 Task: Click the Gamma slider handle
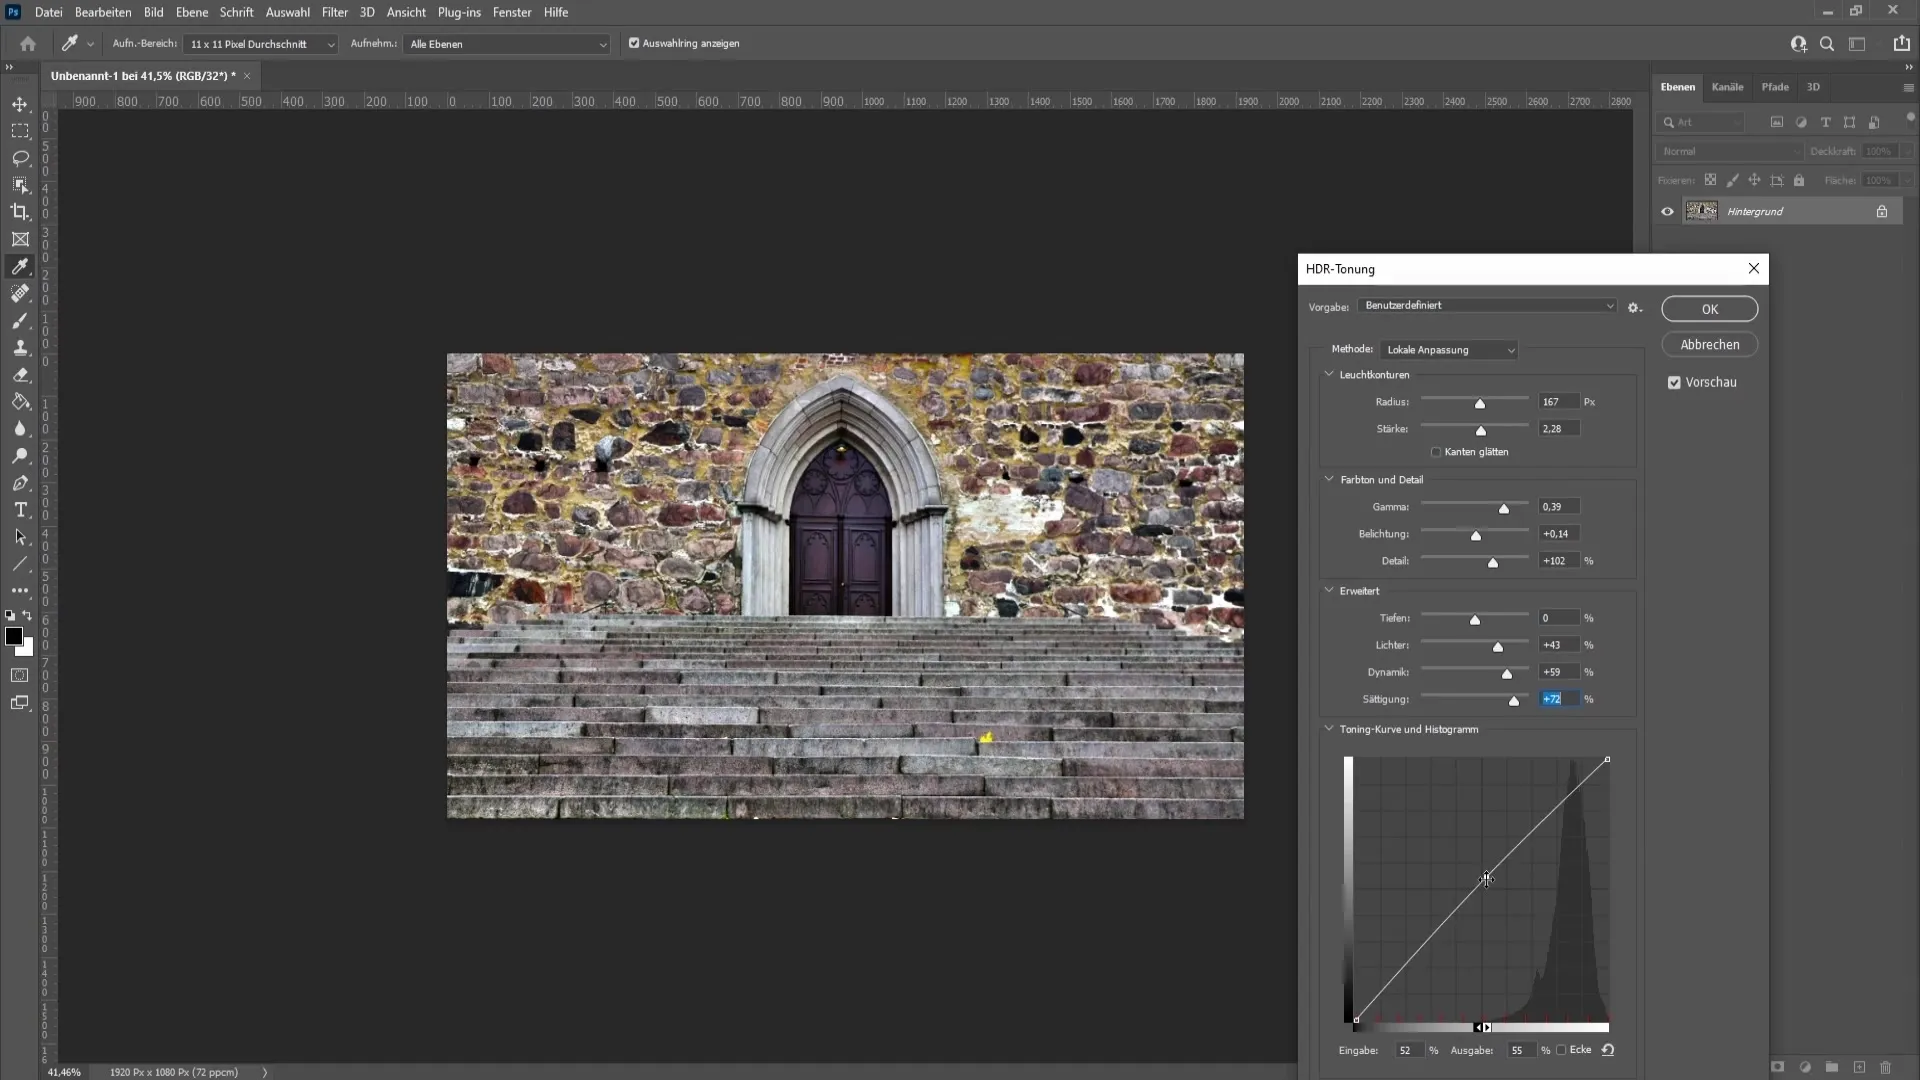point(1504,508)
